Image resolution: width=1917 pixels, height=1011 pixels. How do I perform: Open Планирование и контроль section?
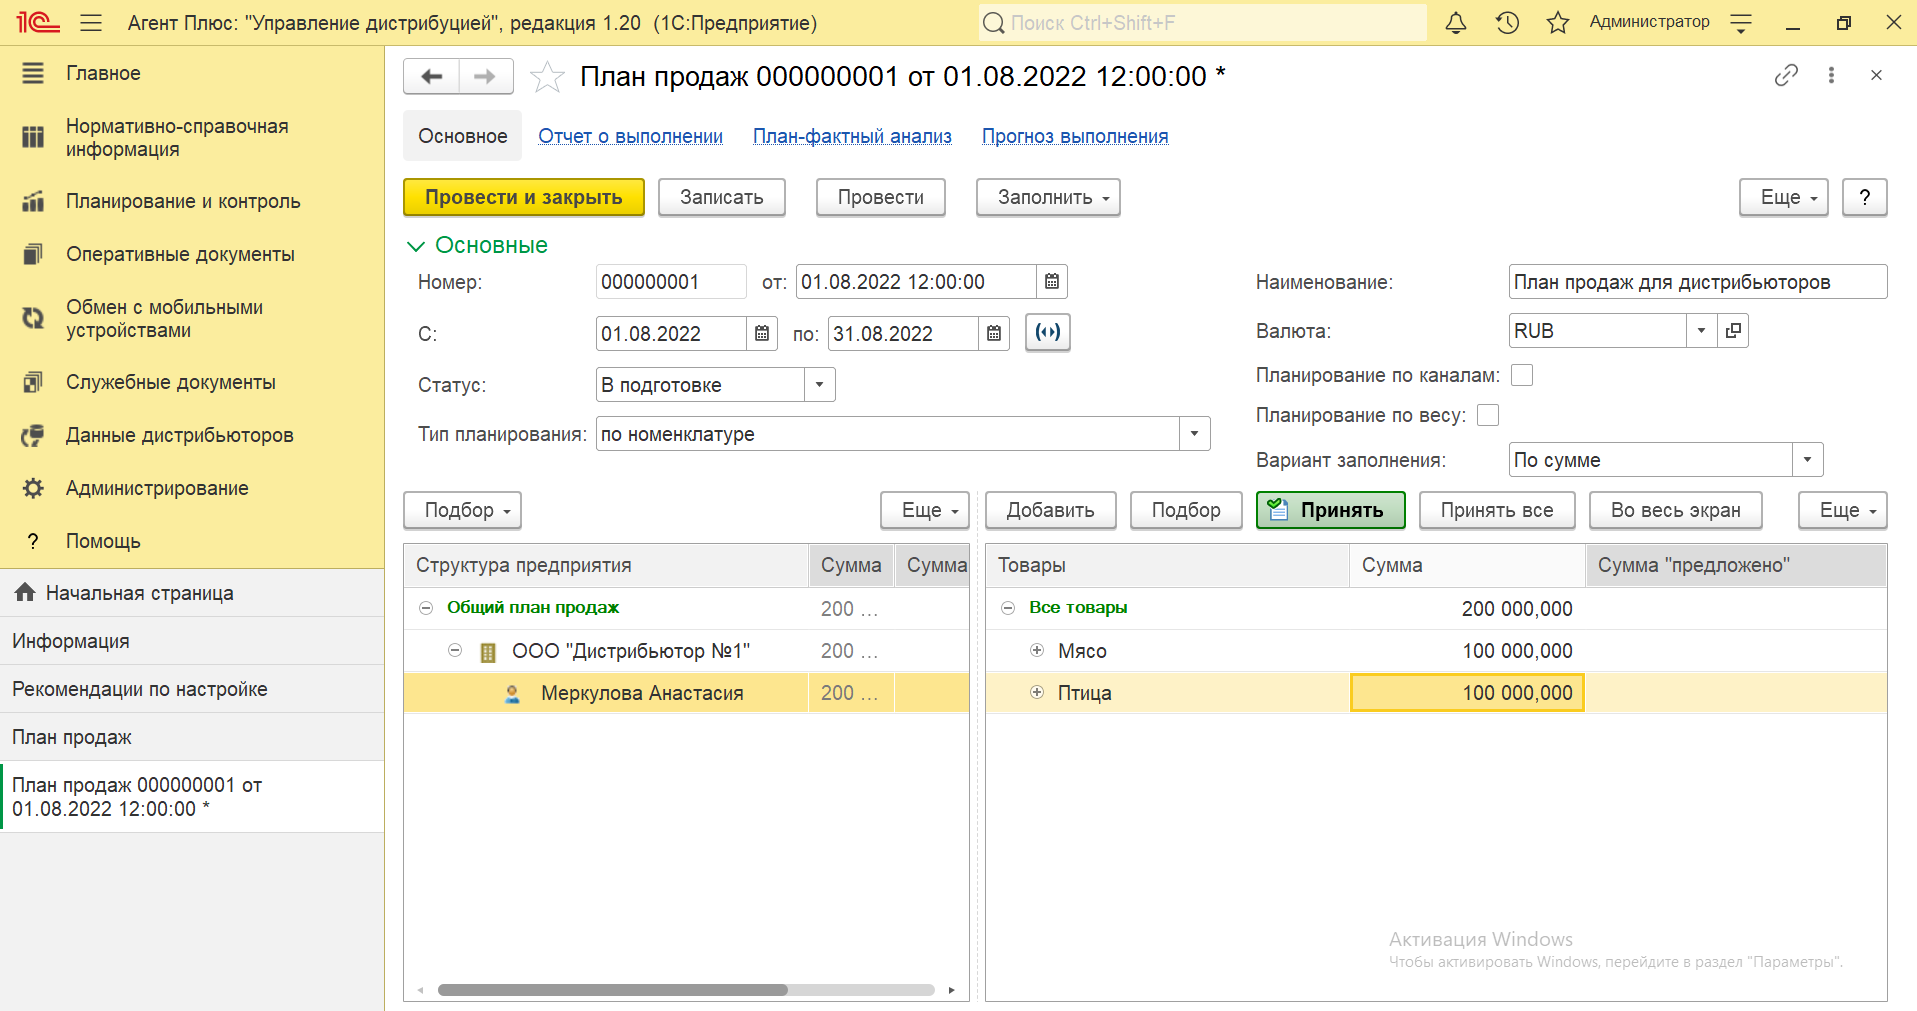pyautogui.click(x=183, y=201)
